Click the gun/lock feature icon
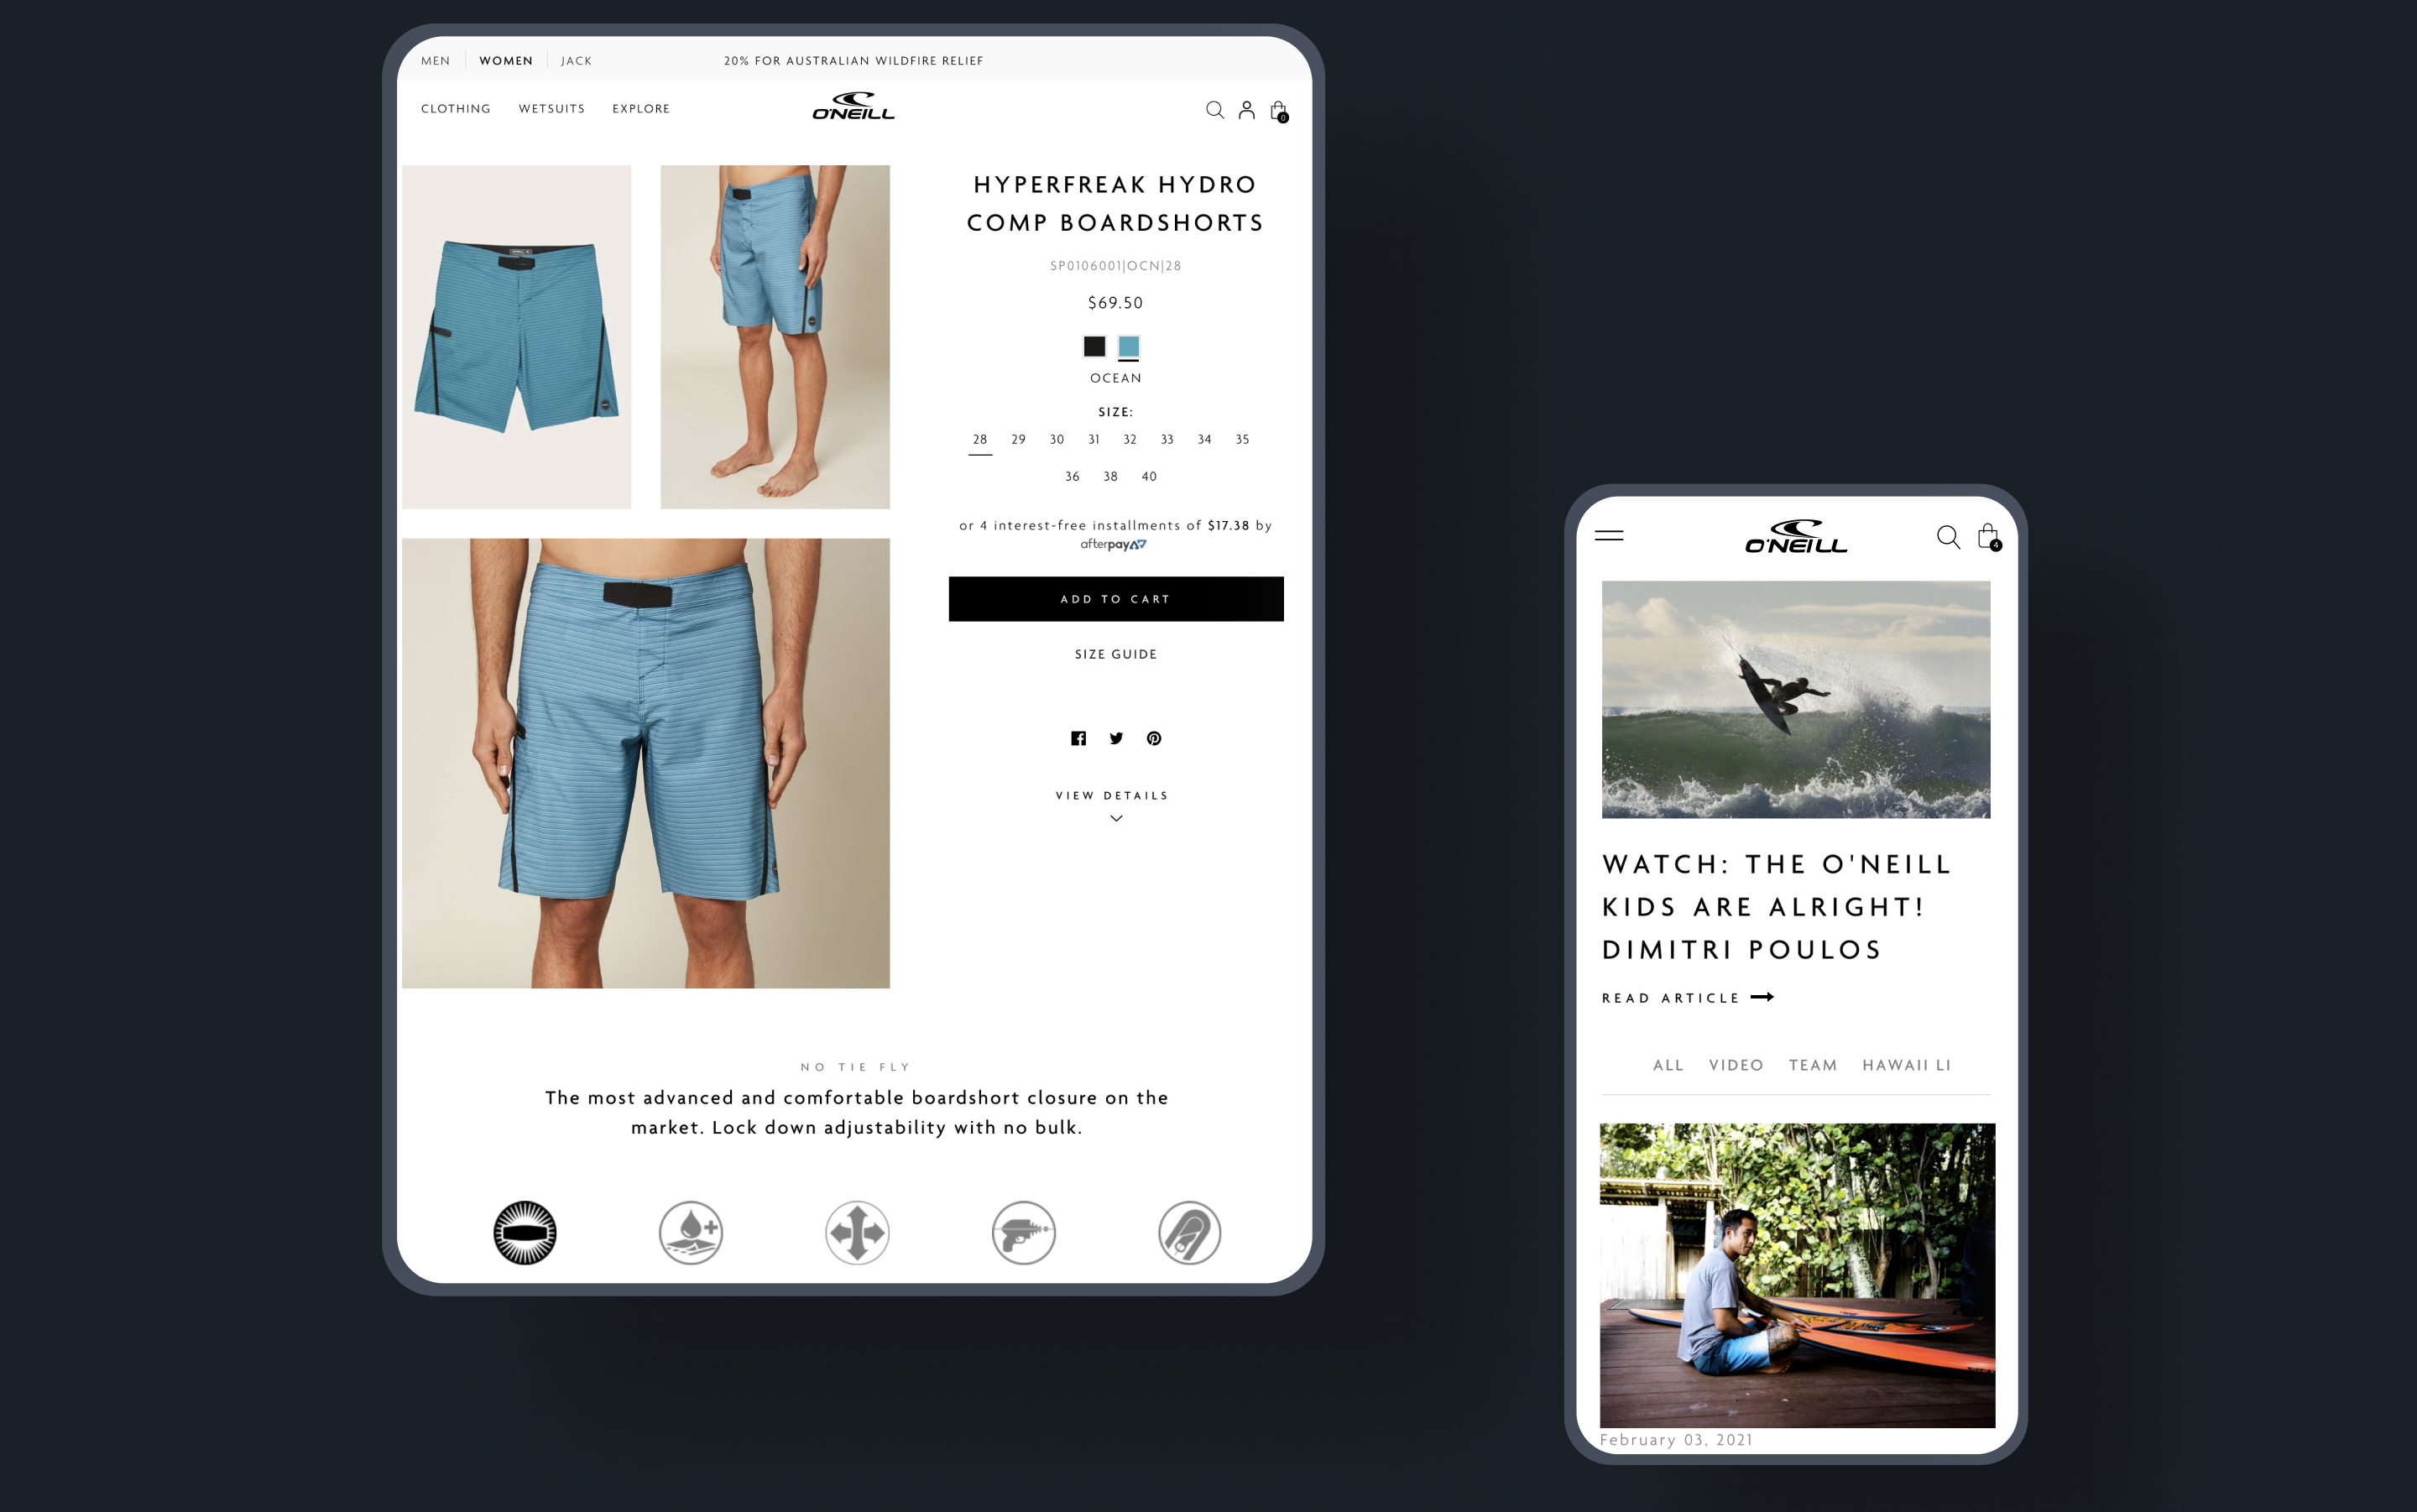The width and height of the screenshot is (2417, 1512). [x=1022, y=1232]
